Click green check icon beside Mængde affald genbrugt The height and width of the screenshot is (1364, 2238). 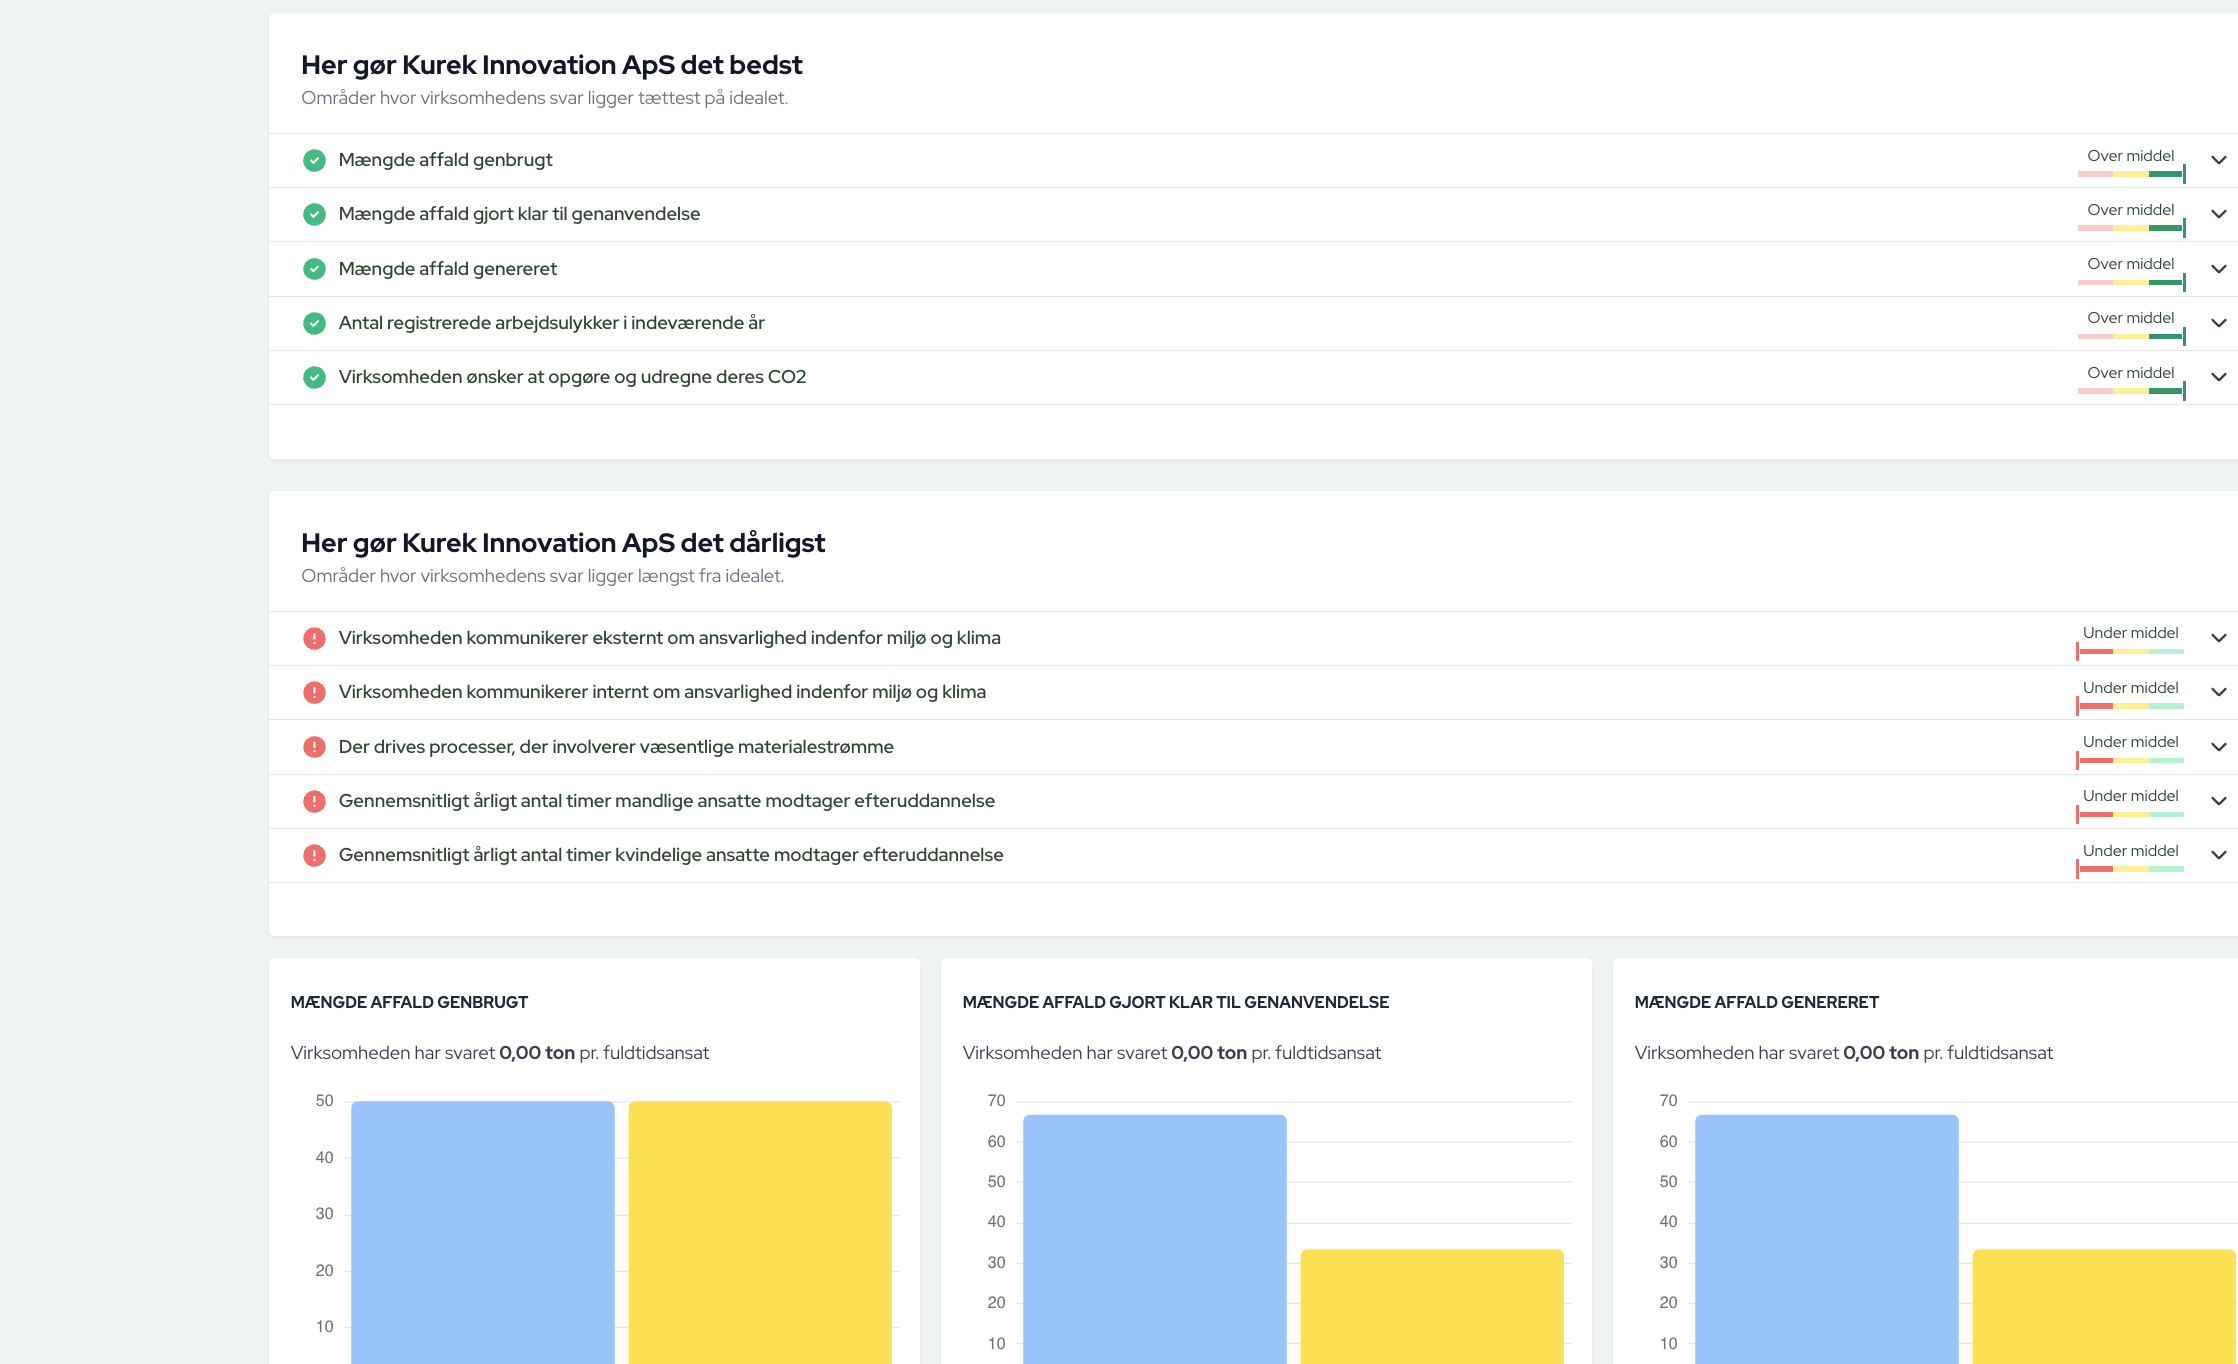(x=314, y=160)
